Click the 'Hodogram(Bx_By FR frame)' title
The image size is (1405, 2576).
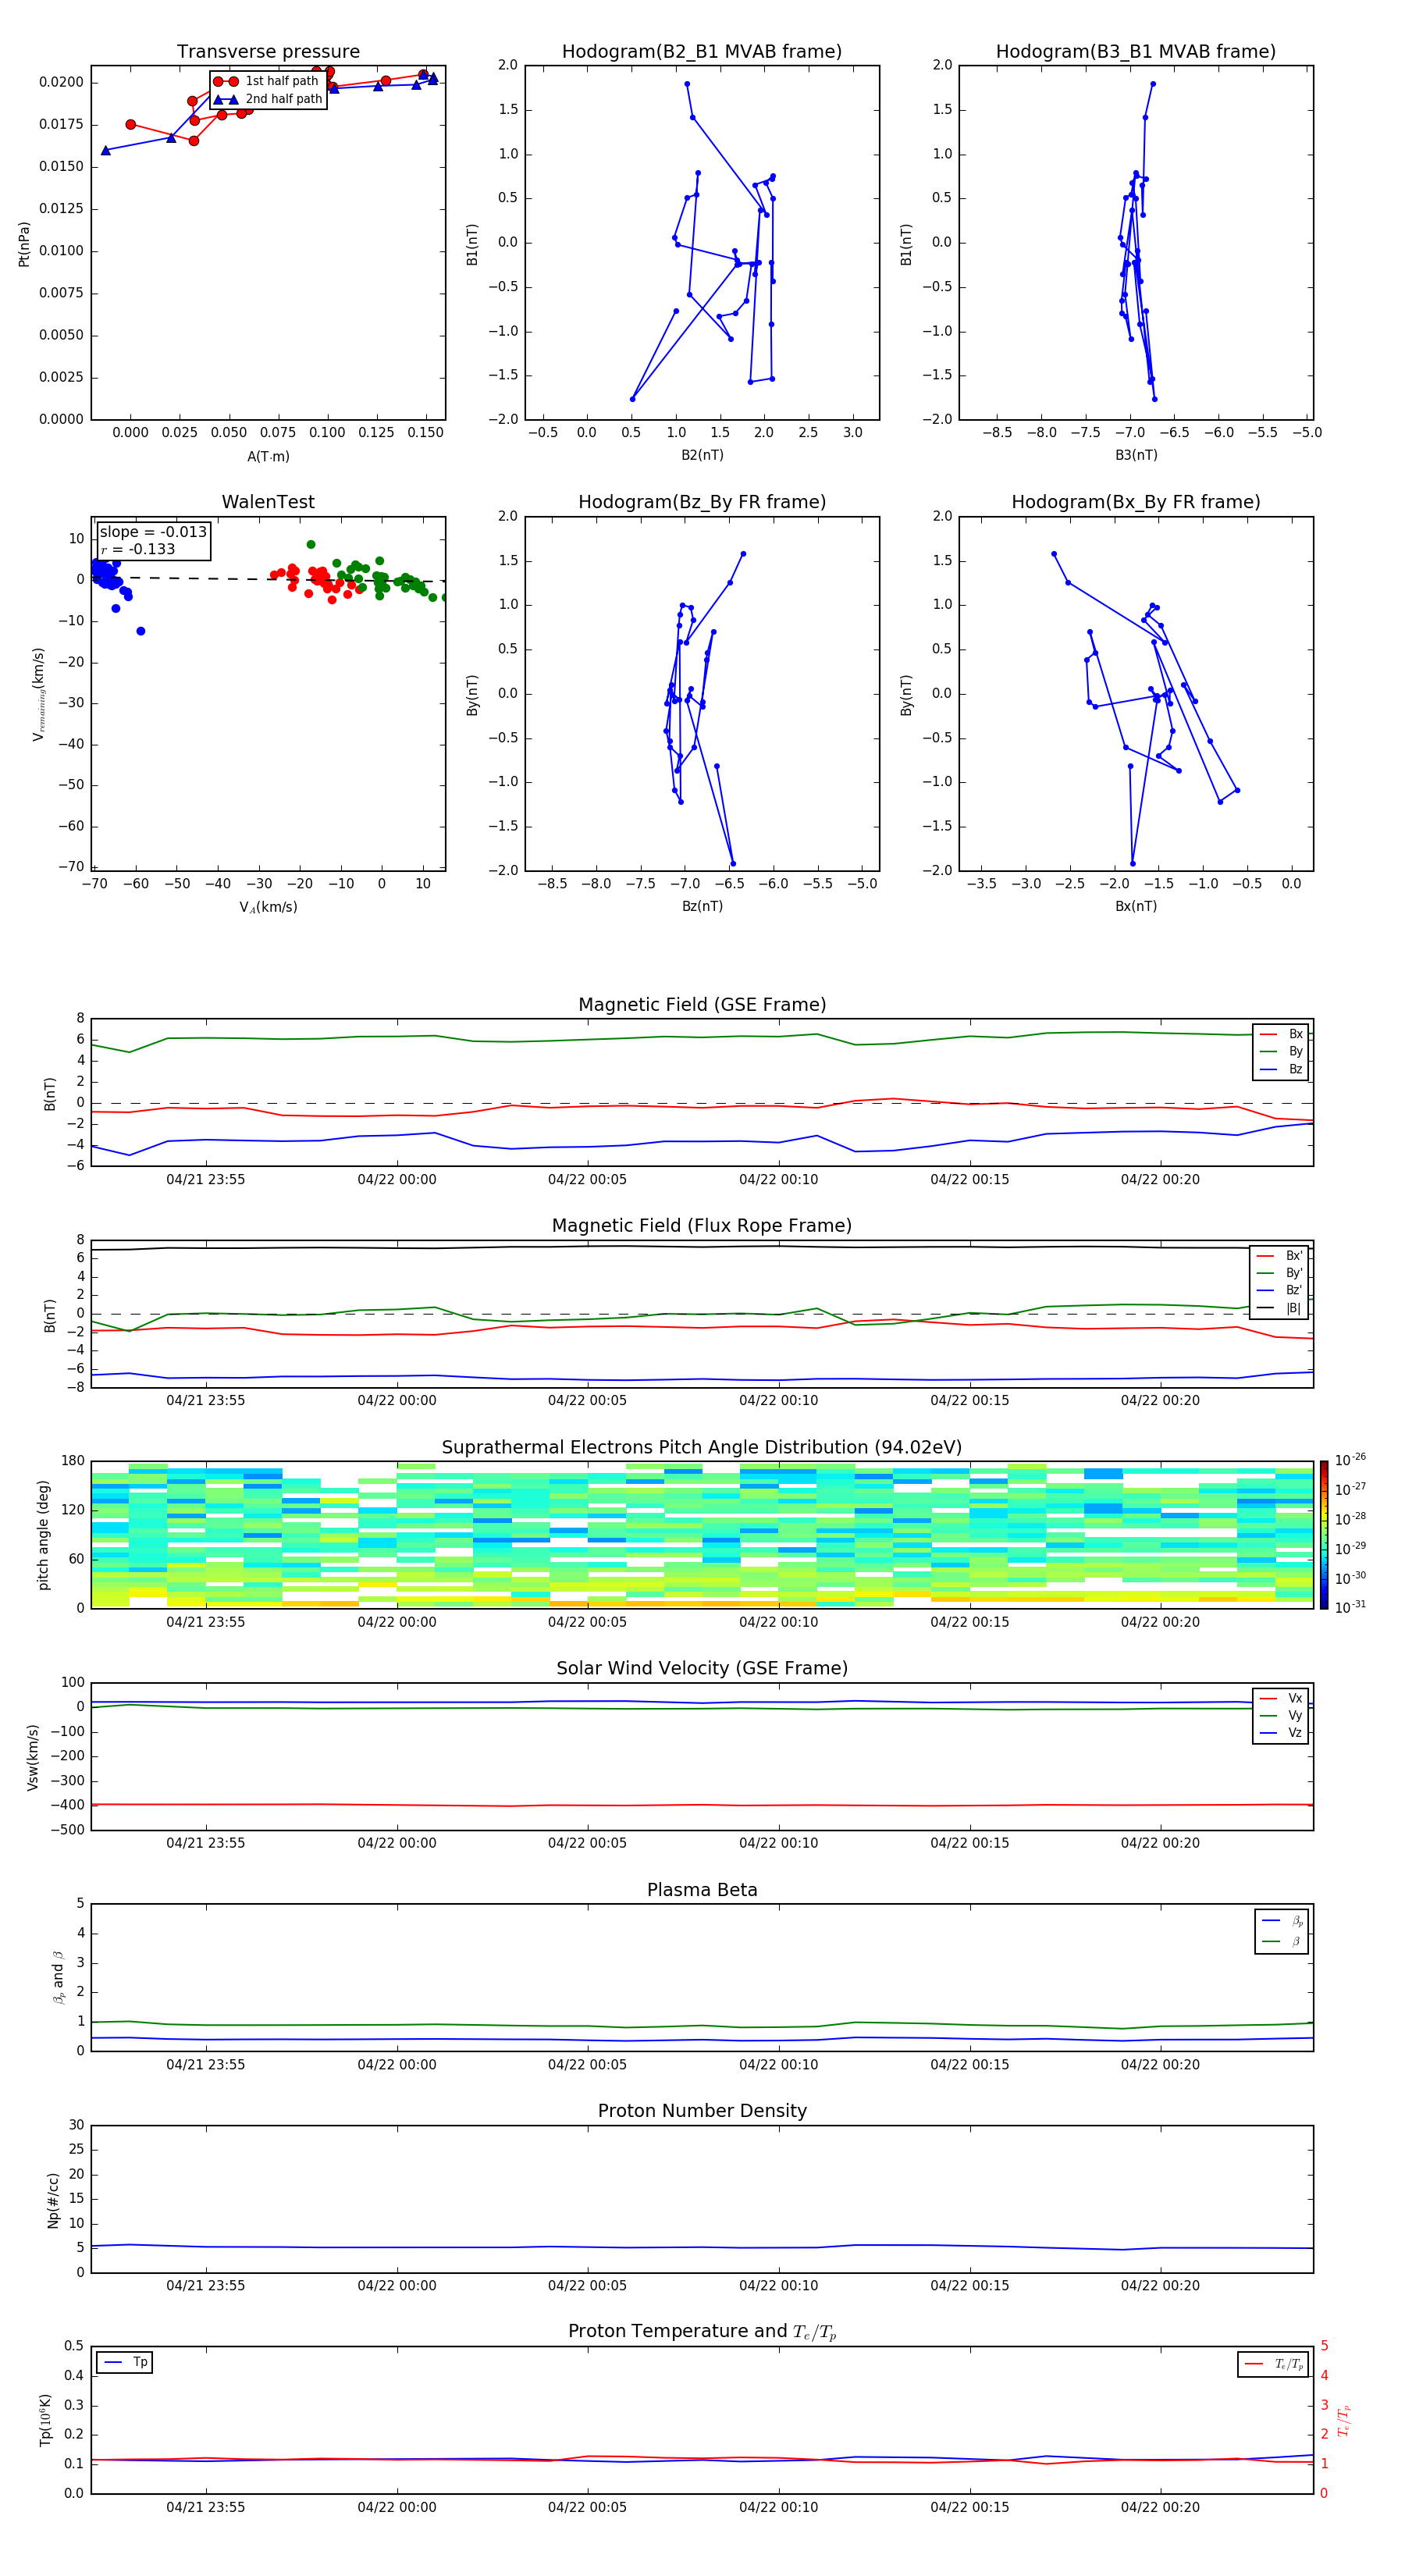pyautogui.click(x=1136, y=502)
